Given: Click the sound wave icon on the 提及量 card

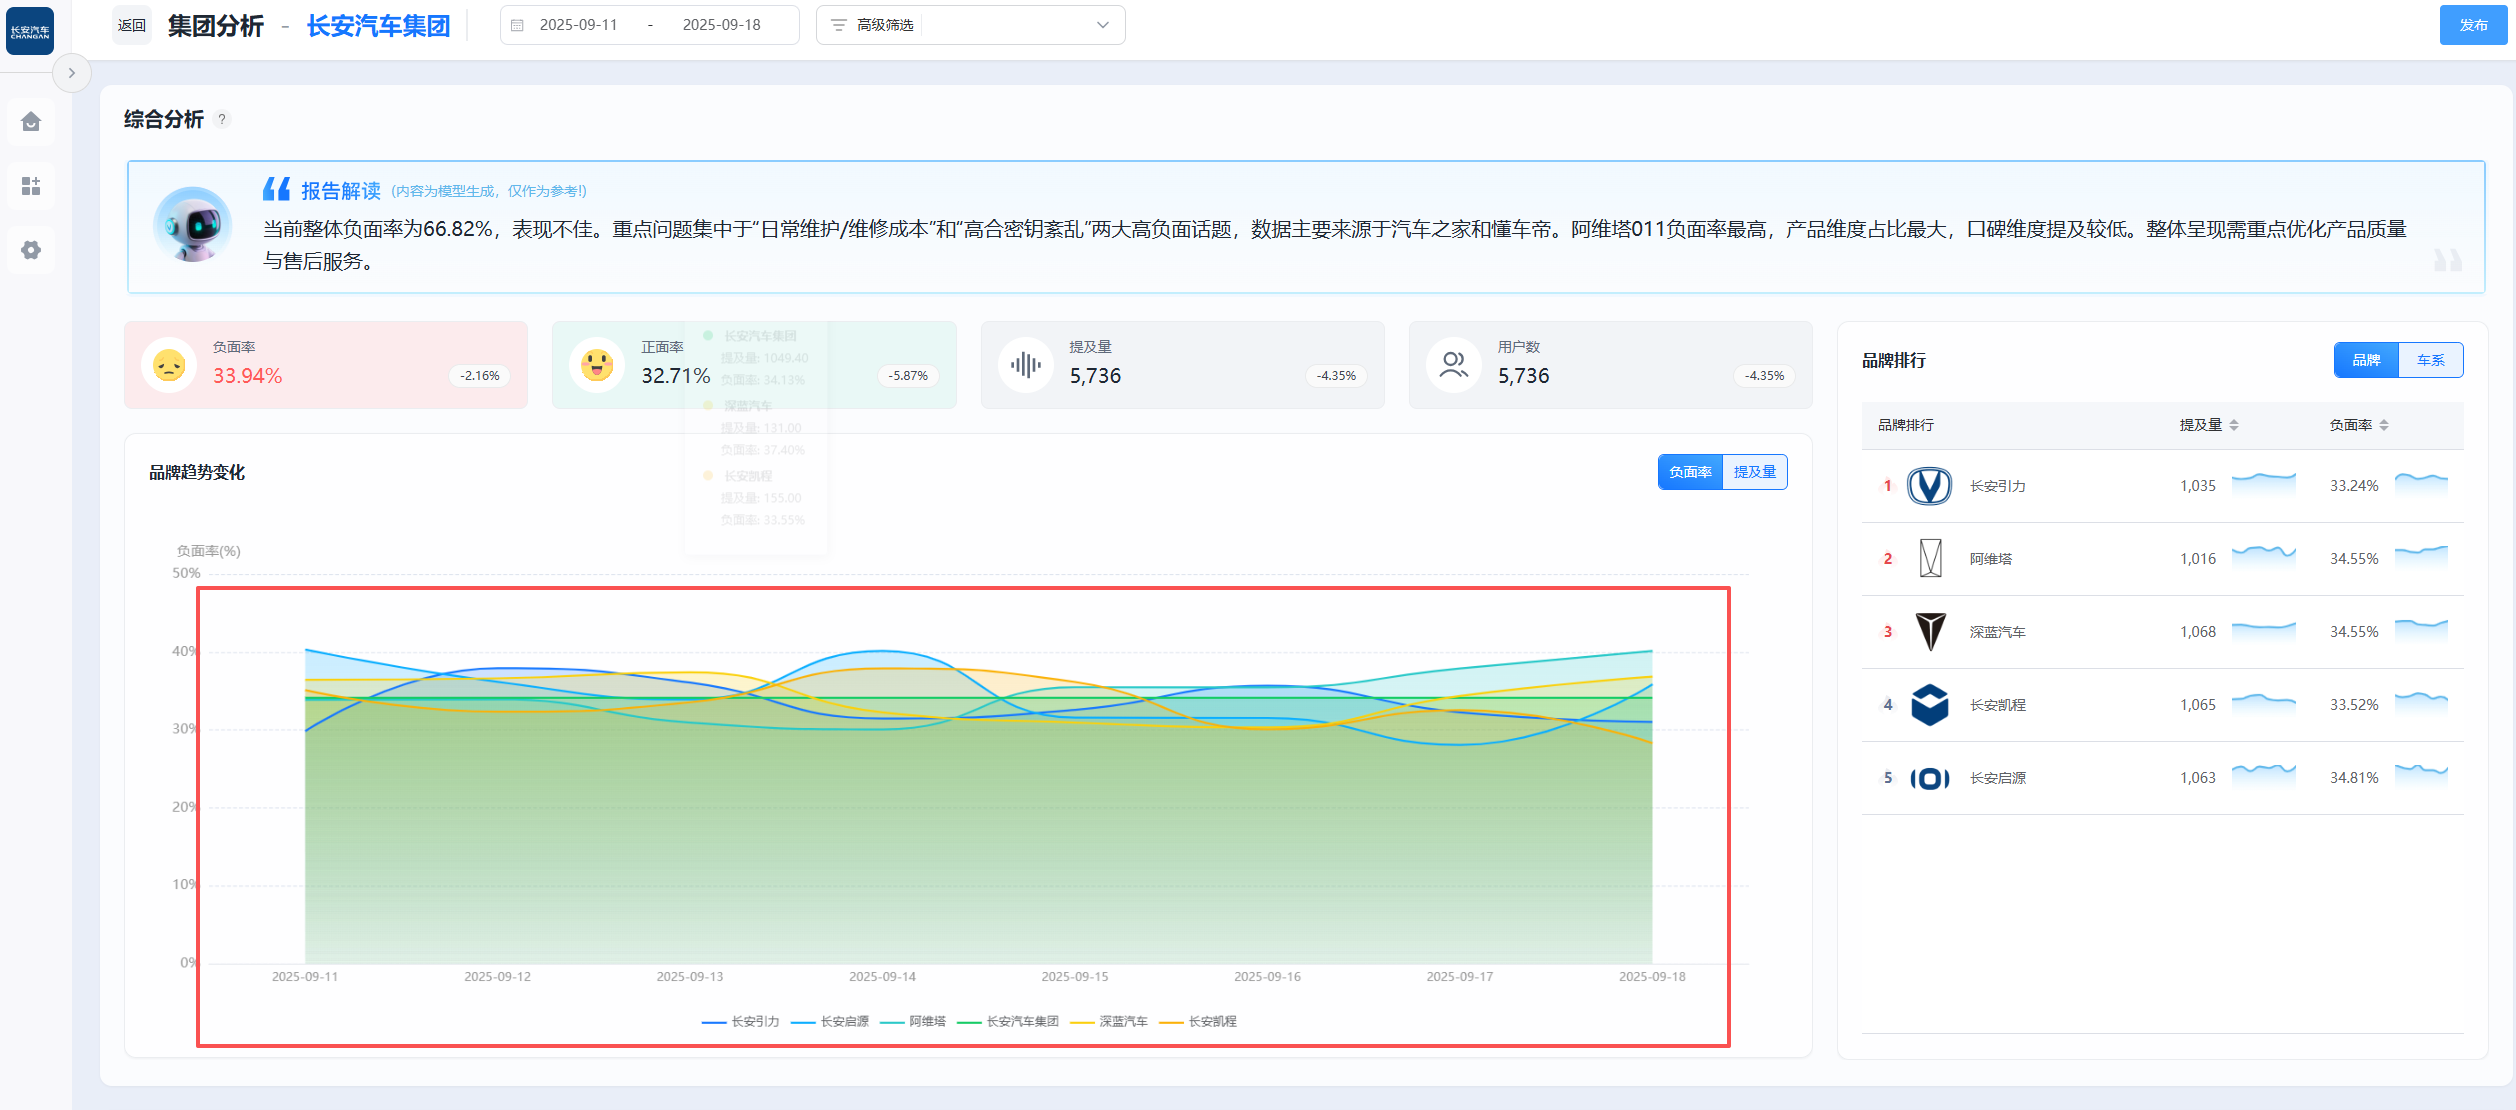Looking at the screenshot, I should coord(1026,365).
